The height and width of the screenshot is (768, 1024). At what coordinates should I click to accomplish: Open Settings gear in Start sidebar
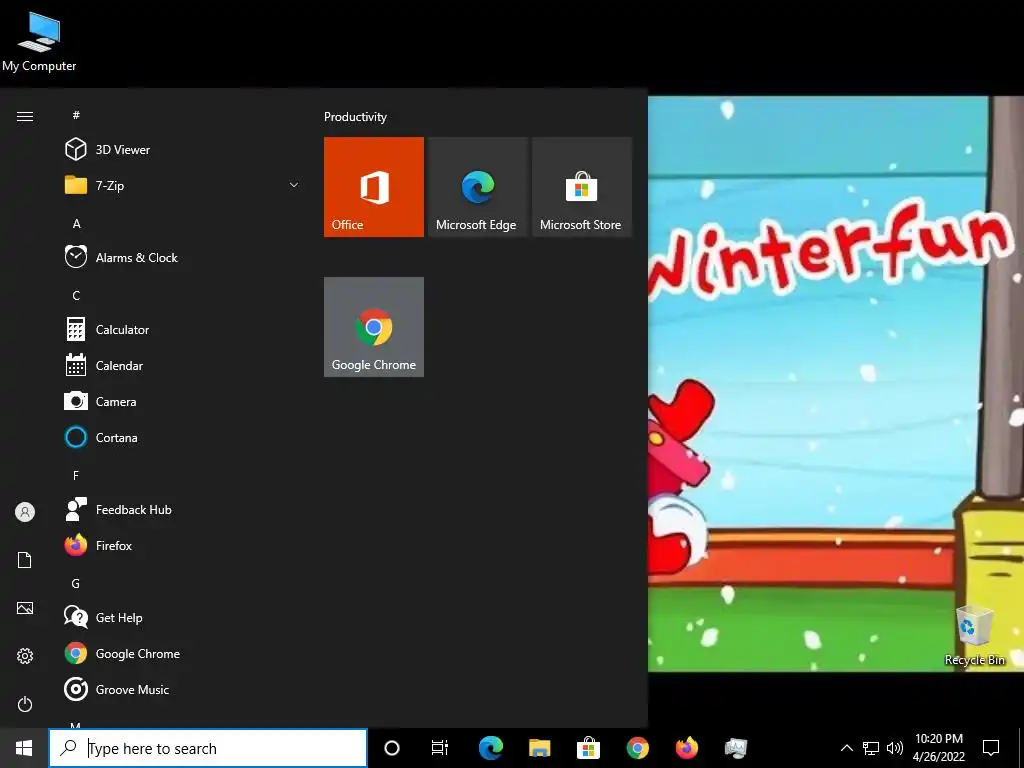(25, 656)
